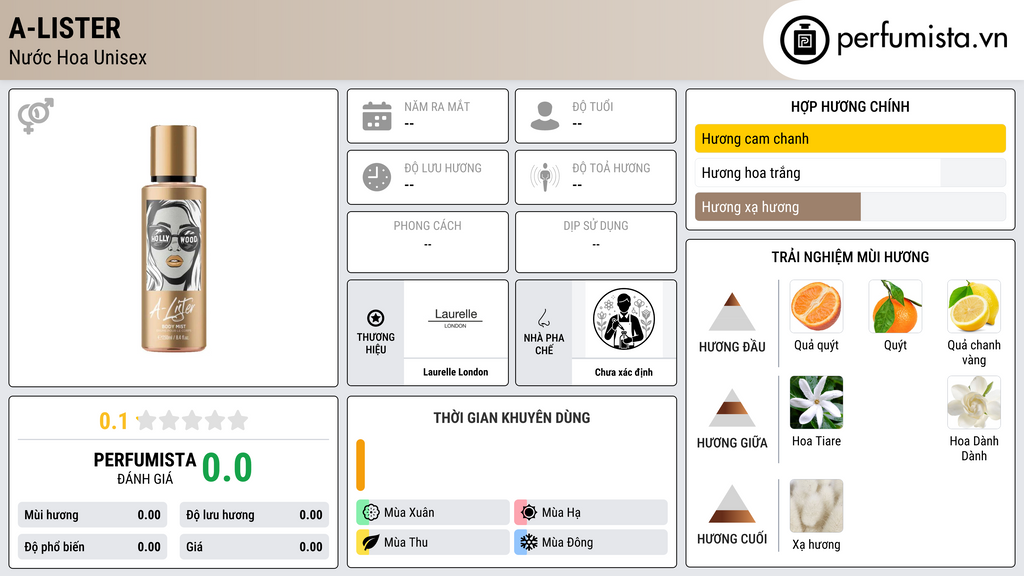The width and height of the screenshot is (1024, 576).
Task: Click the first rating star
Action: 147,420
